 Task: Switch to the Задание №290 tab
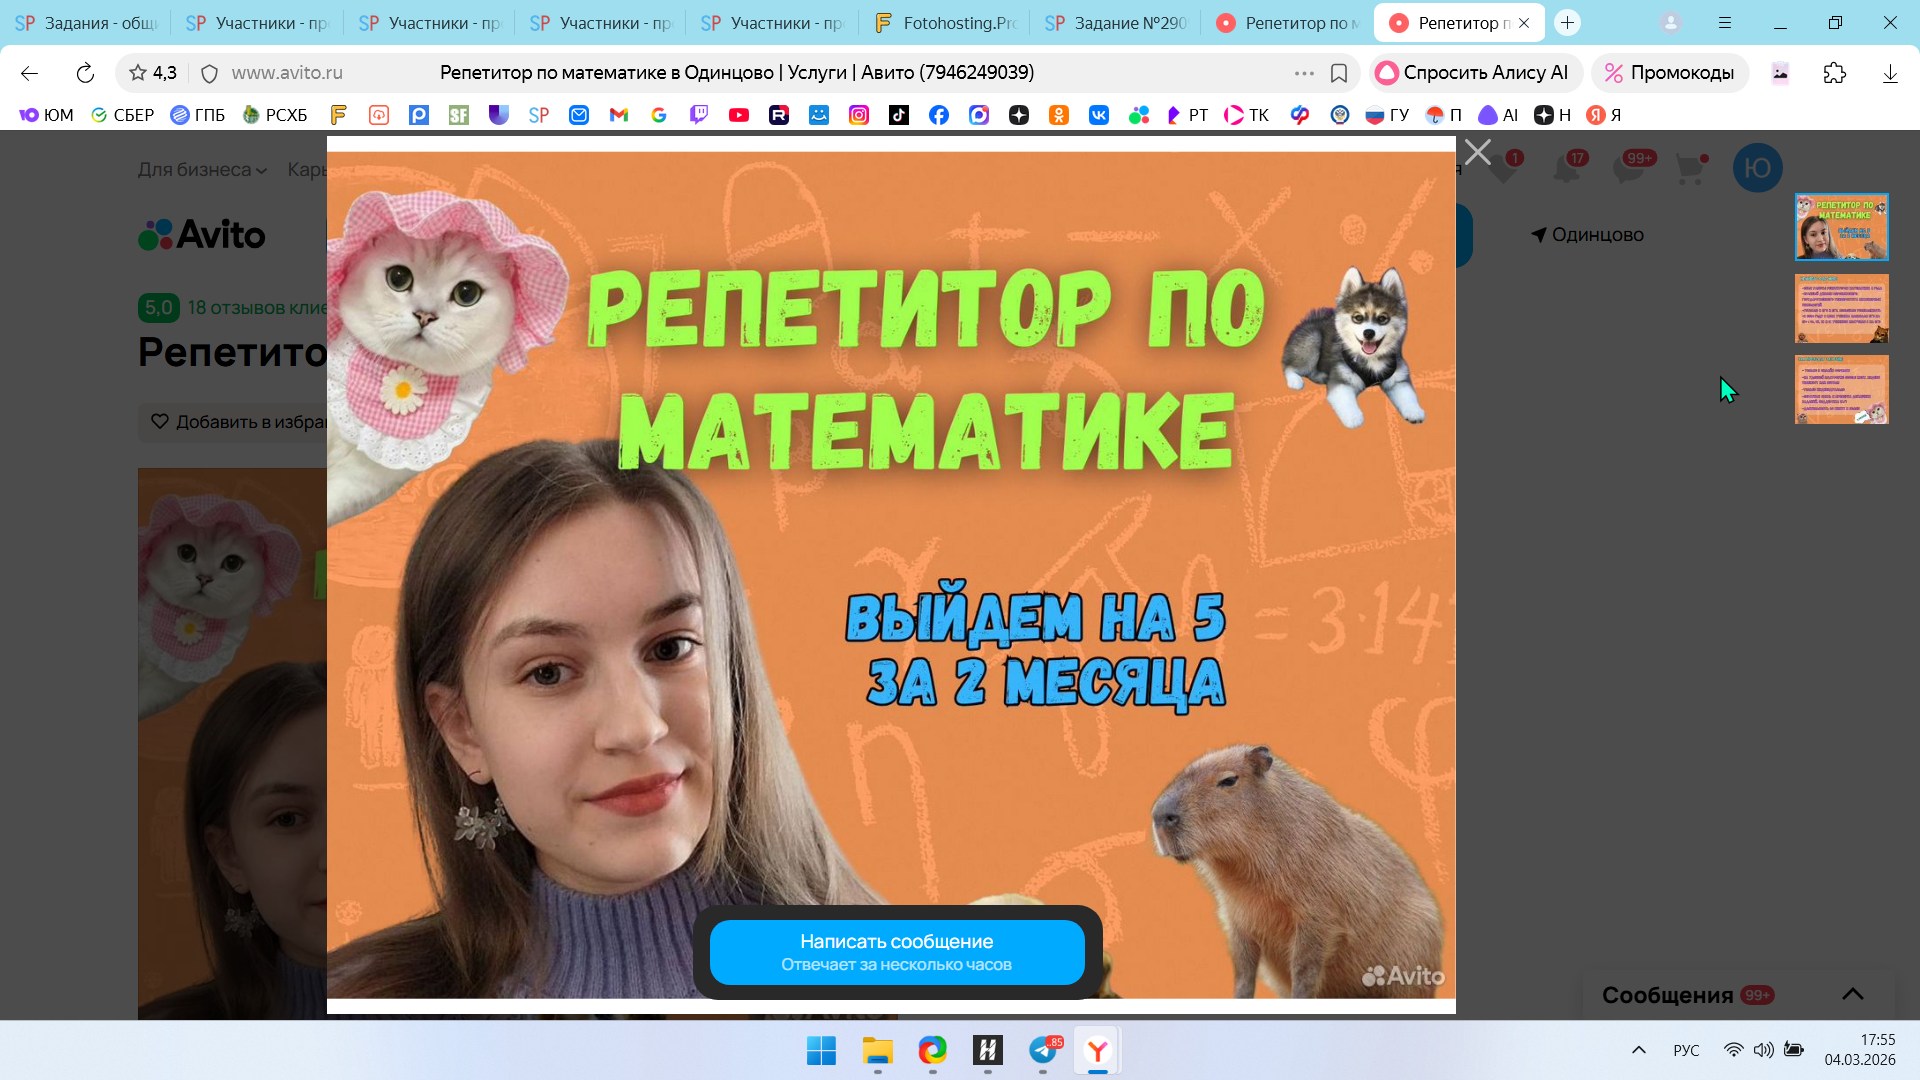pyautogui.click(x=1116, y=23)
